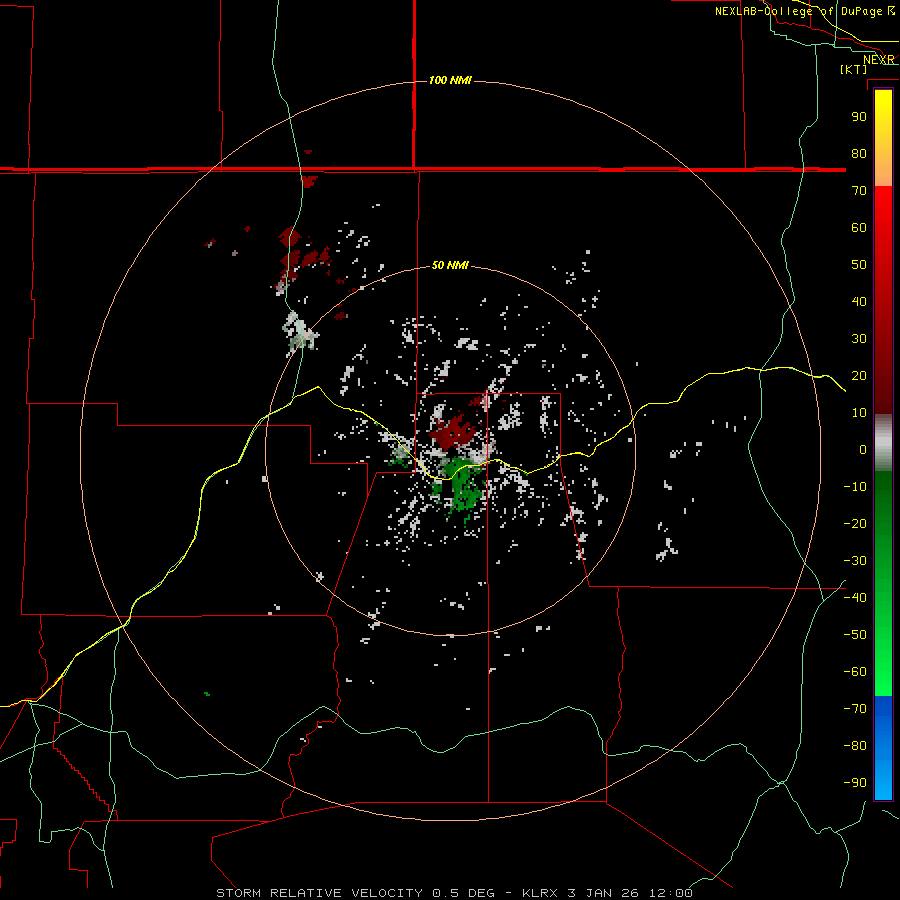The image size is (900, 900).
Task: Click the -30 value on the velocity scale
Action: (x=855, y=561)
